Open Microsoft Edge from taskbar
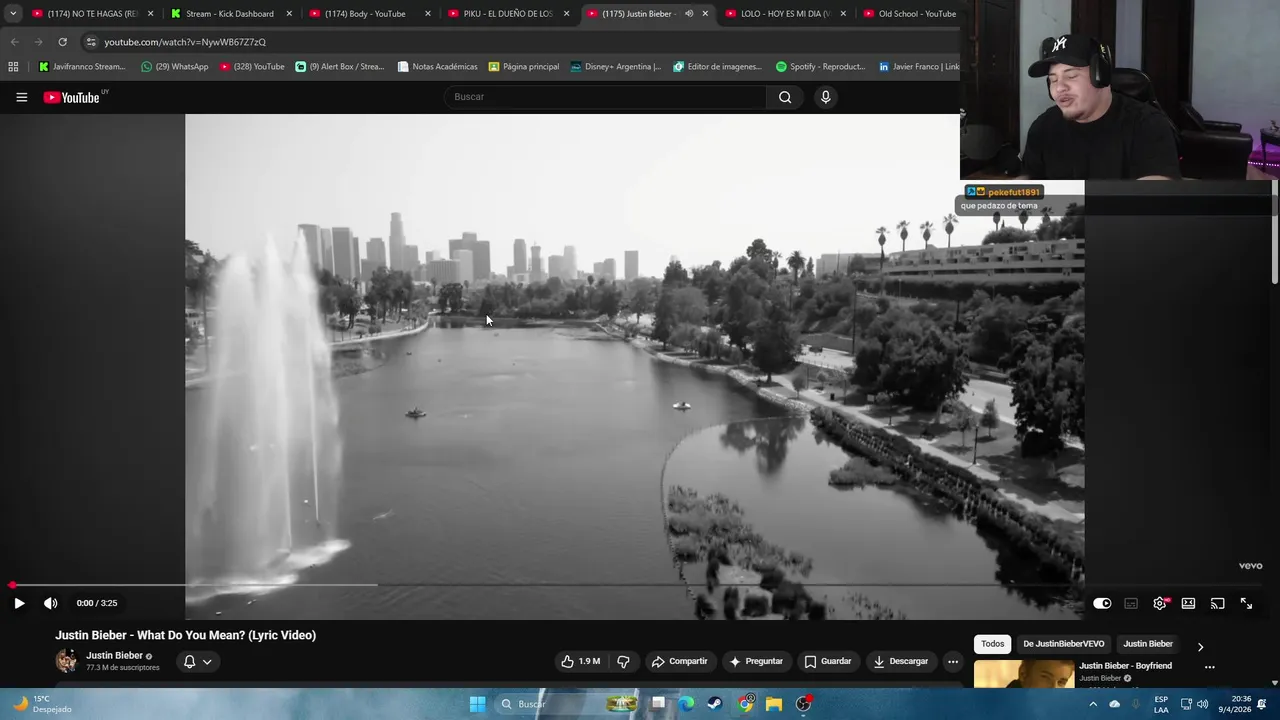1280x720 pixels. tap(687, 704)
